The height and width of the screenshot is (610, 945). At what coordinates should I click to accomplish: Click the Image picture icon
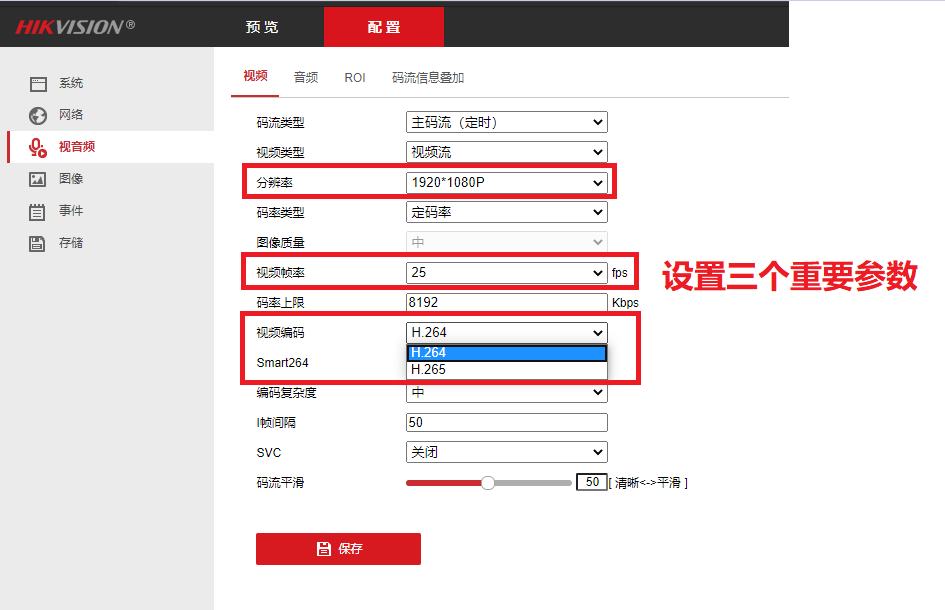(37, 180)
